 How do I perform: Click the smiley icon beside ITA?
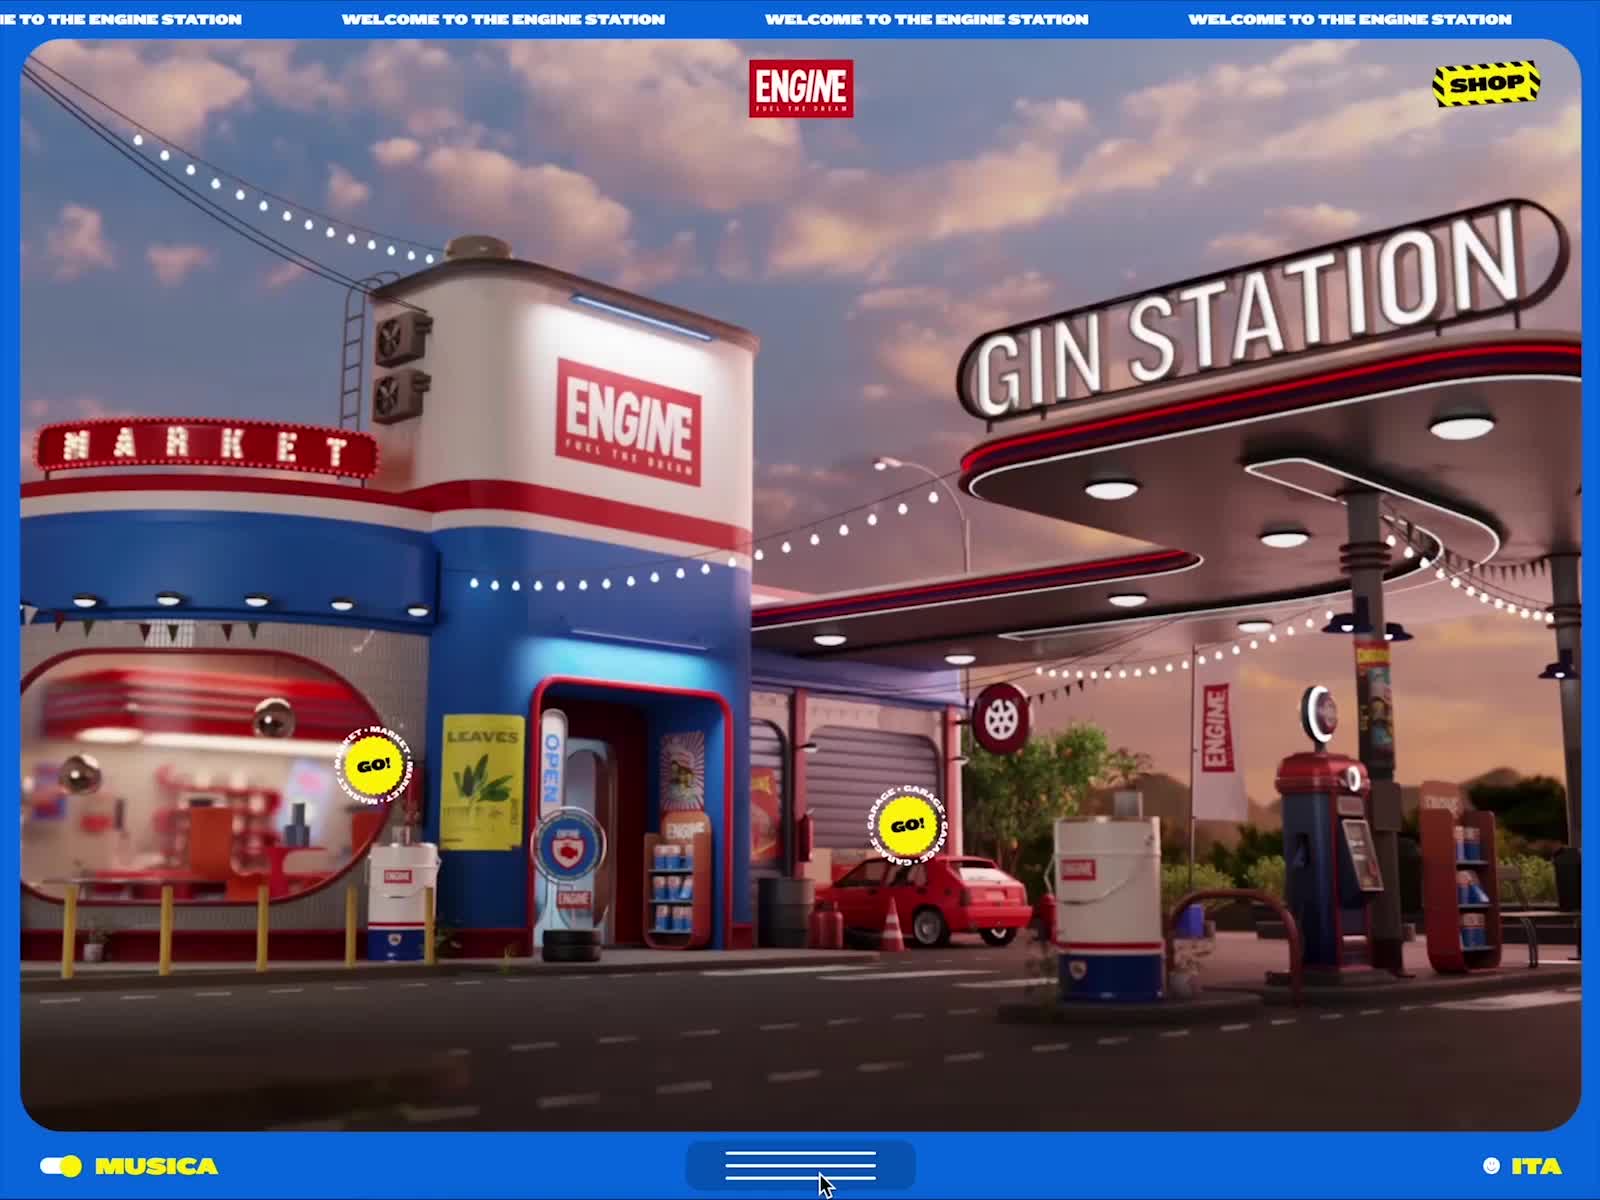point(1492,1166)
